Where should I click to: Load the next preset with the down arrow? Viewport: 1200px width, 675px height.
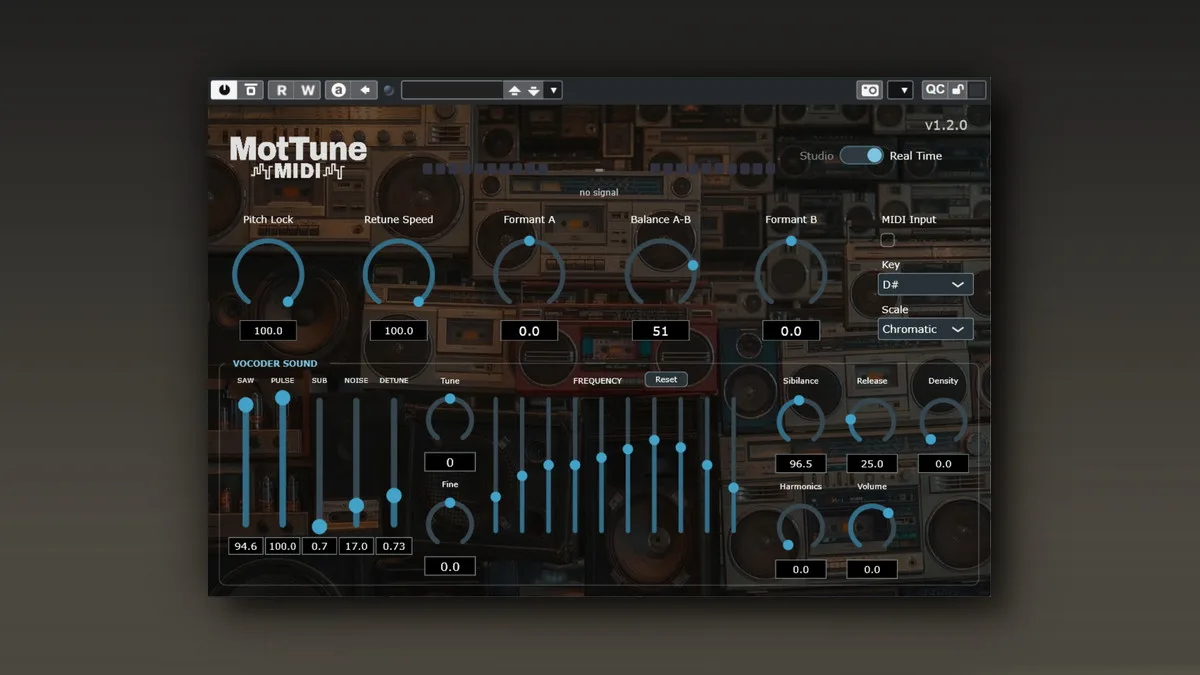(x=534, y=90)
